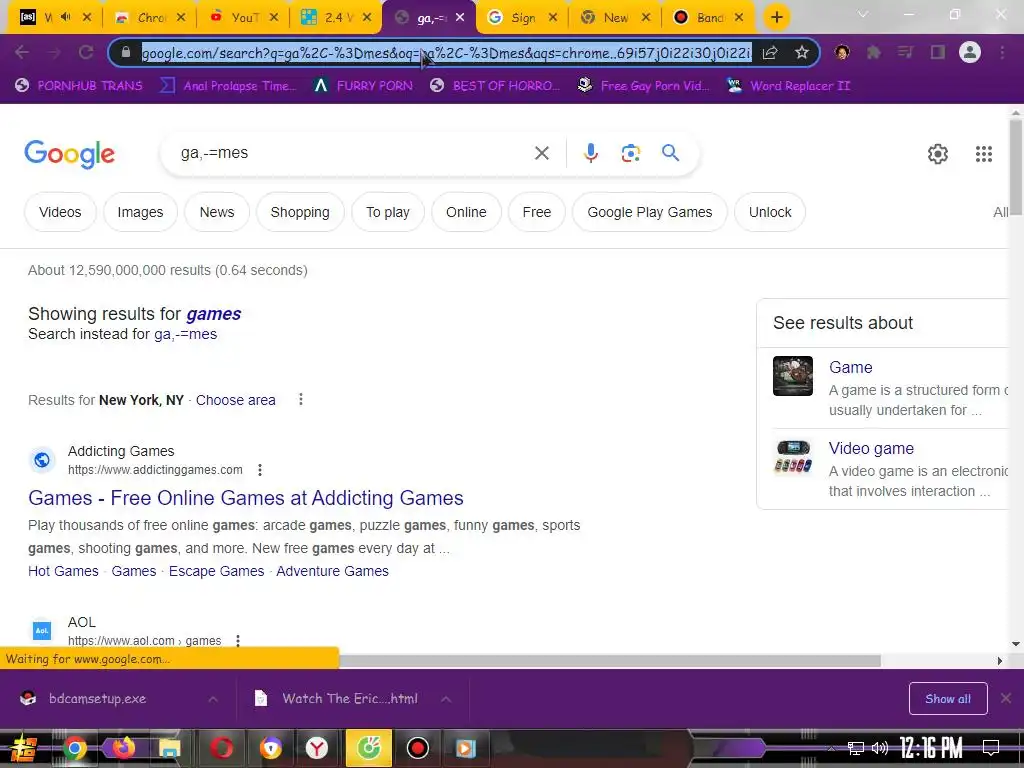Click the taskbar clock showing 12:16 PM
Screen dimensions: 1024x768
point(931,748)
